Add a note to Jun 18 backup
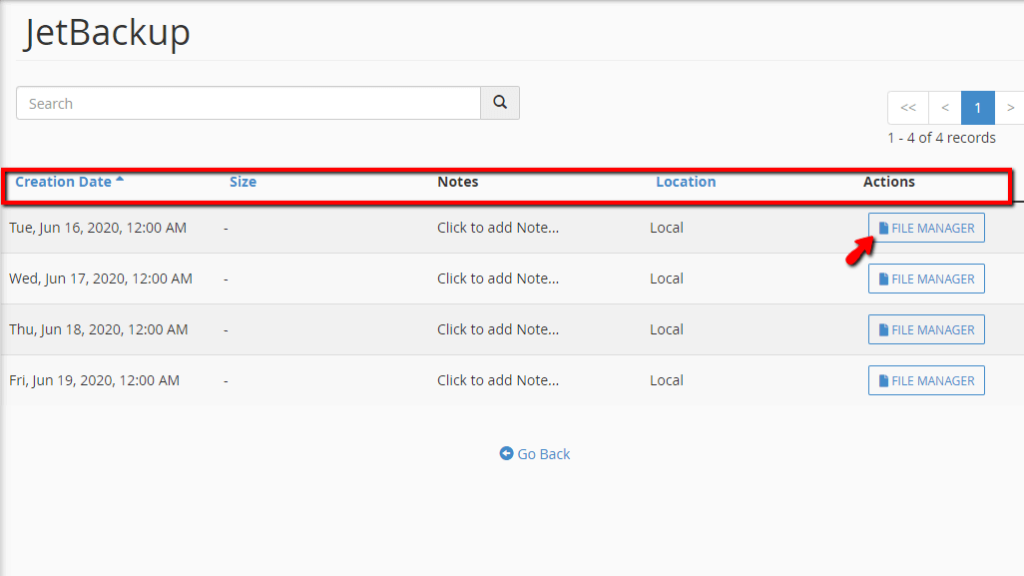The width and height of the screenshot is (1024, 576). (x=498, y=330)
